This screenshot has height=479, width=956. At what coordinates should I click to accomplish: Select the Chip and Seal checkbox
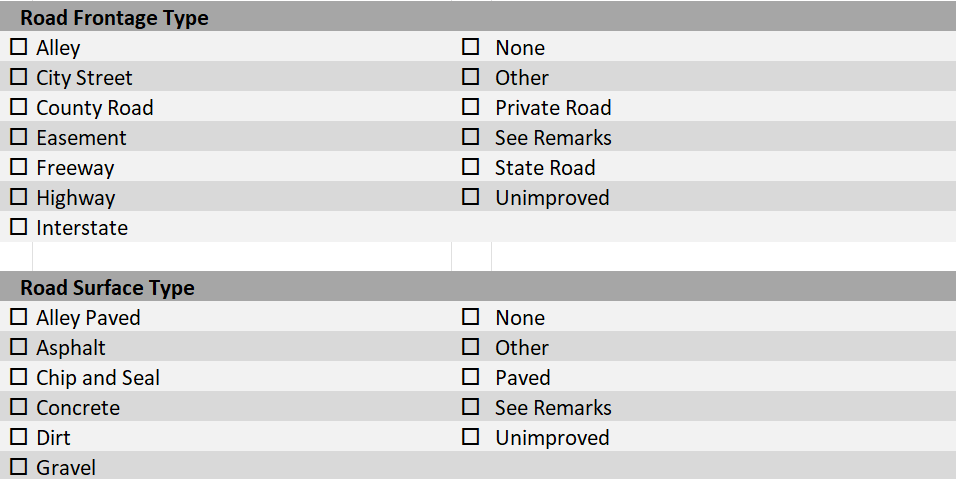(19, 377)
